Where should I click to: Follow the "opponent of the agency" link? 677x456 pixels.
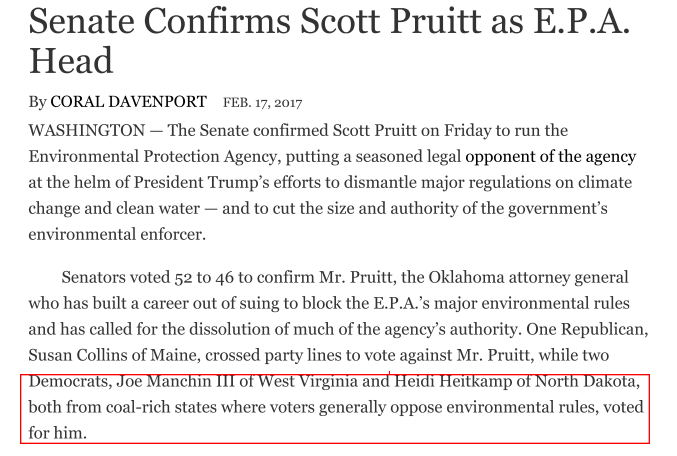click(550, 157)
